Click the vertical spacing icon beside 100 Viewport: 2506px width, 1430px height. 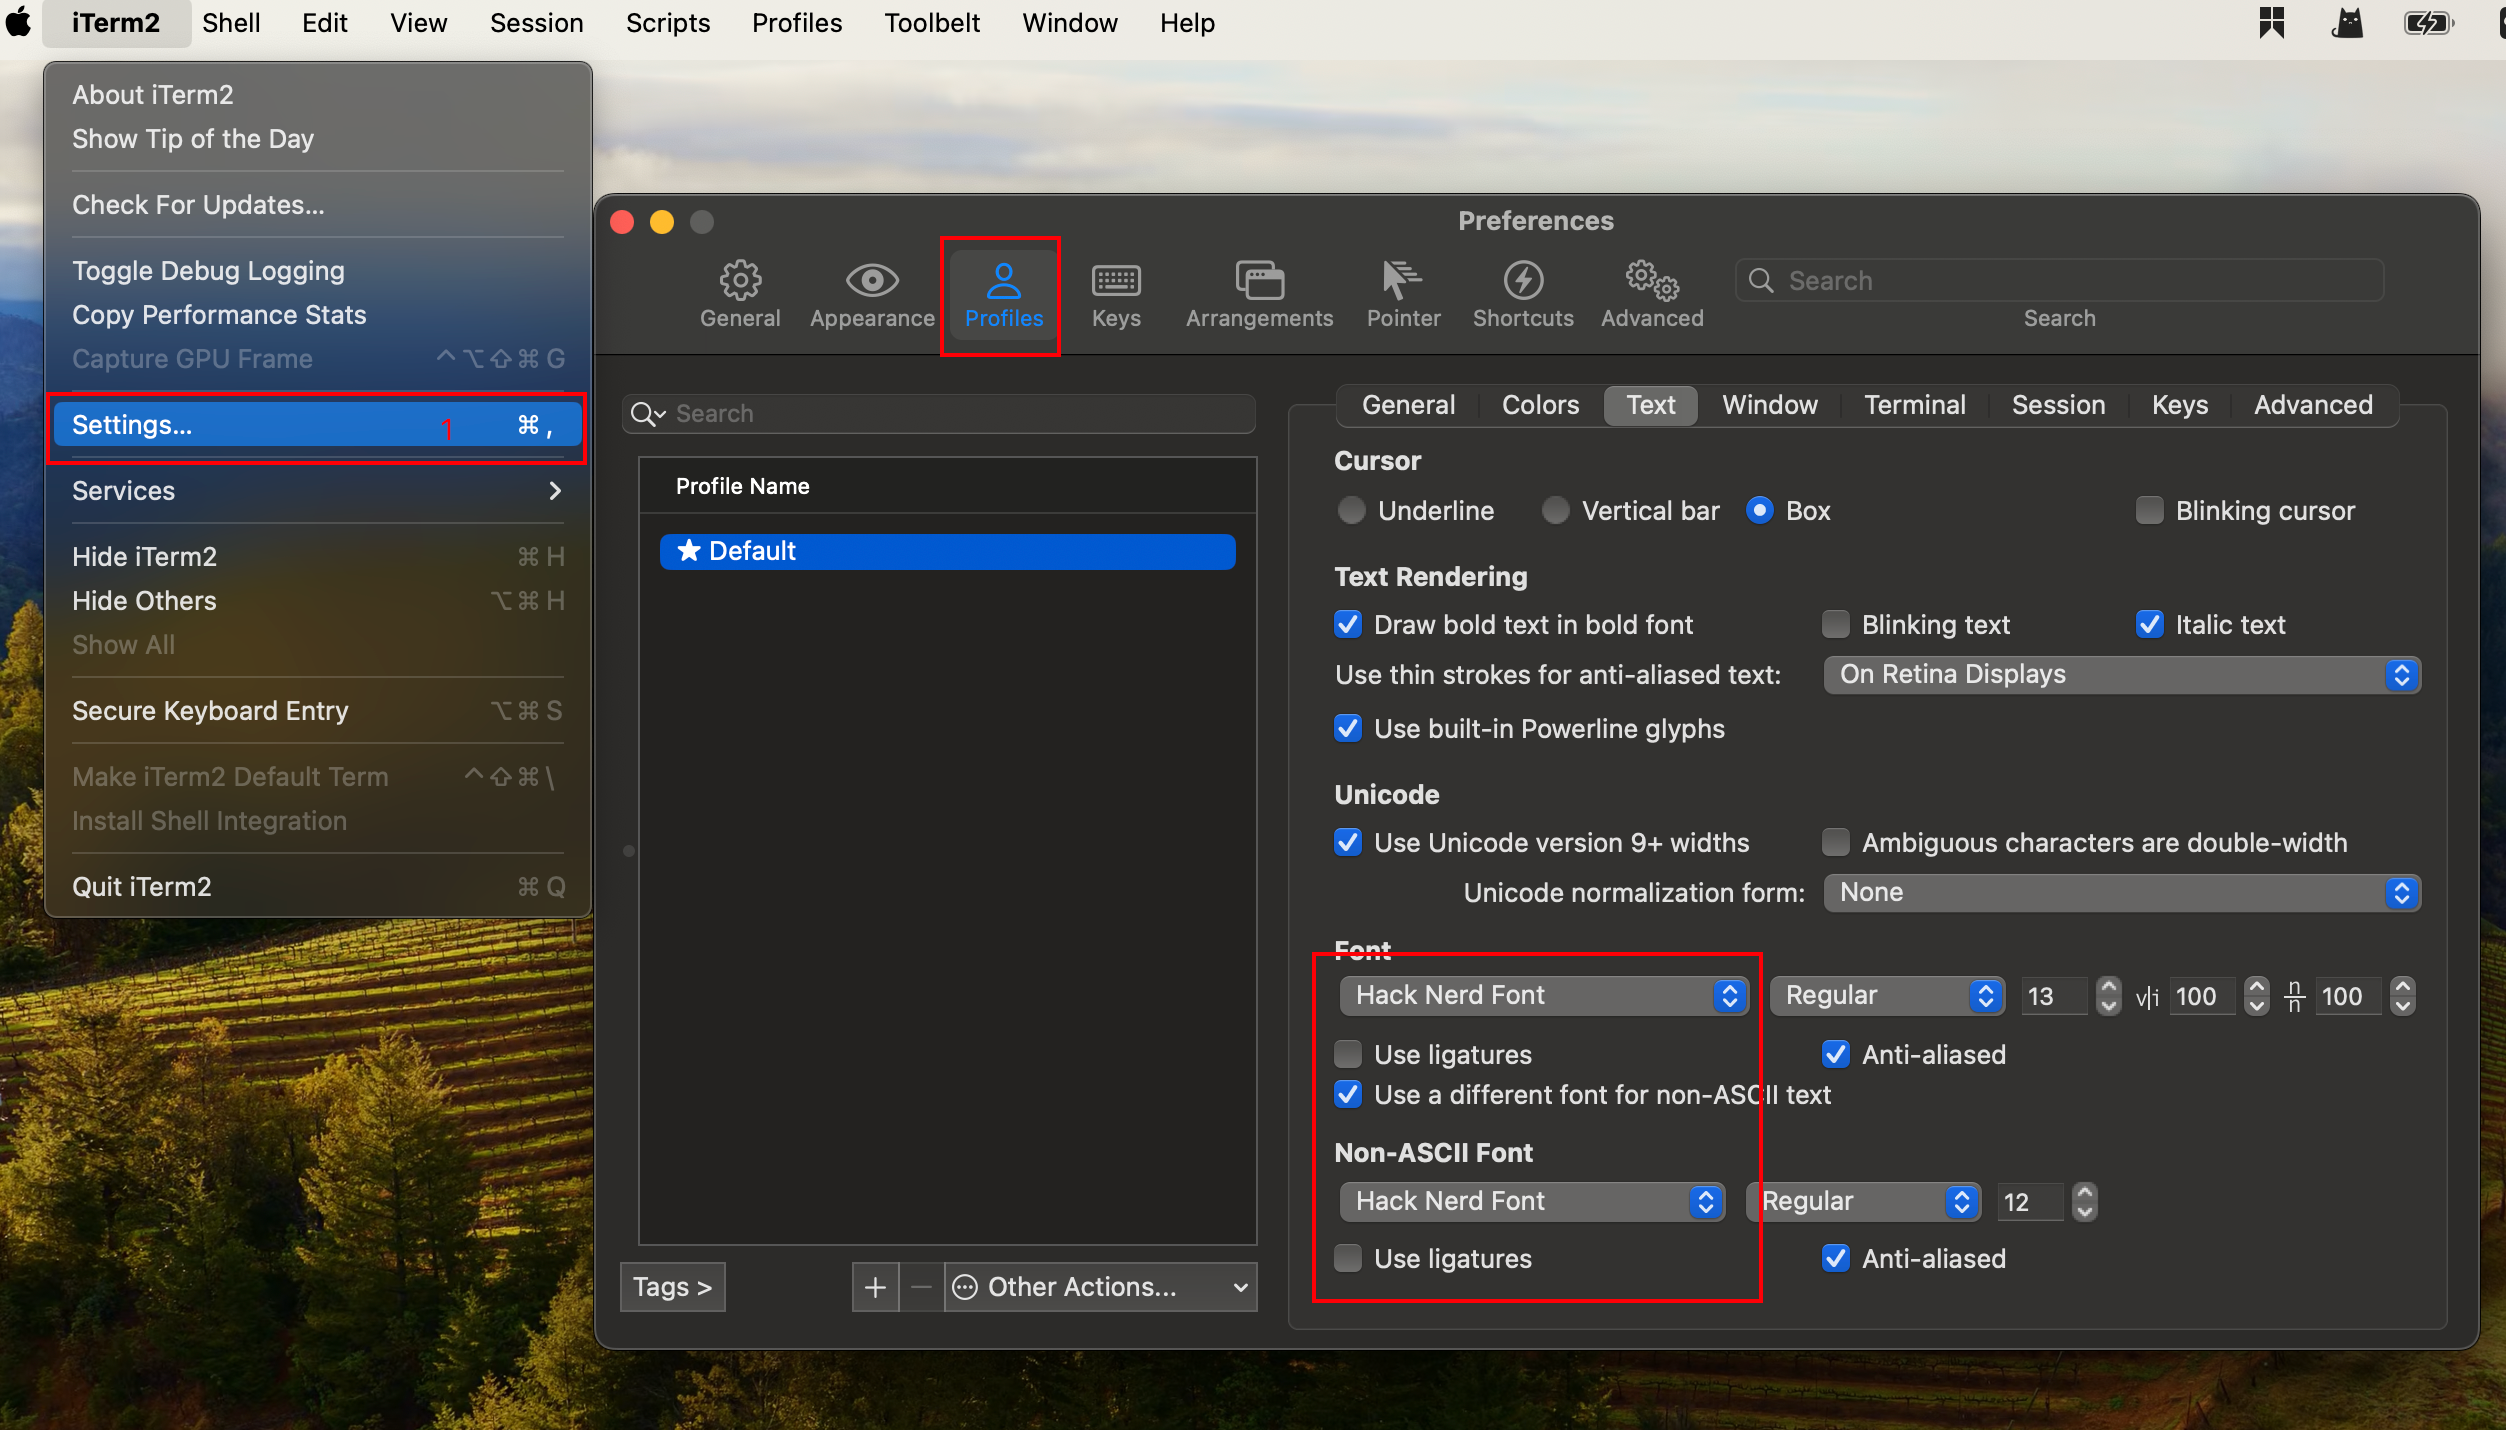2294,997
